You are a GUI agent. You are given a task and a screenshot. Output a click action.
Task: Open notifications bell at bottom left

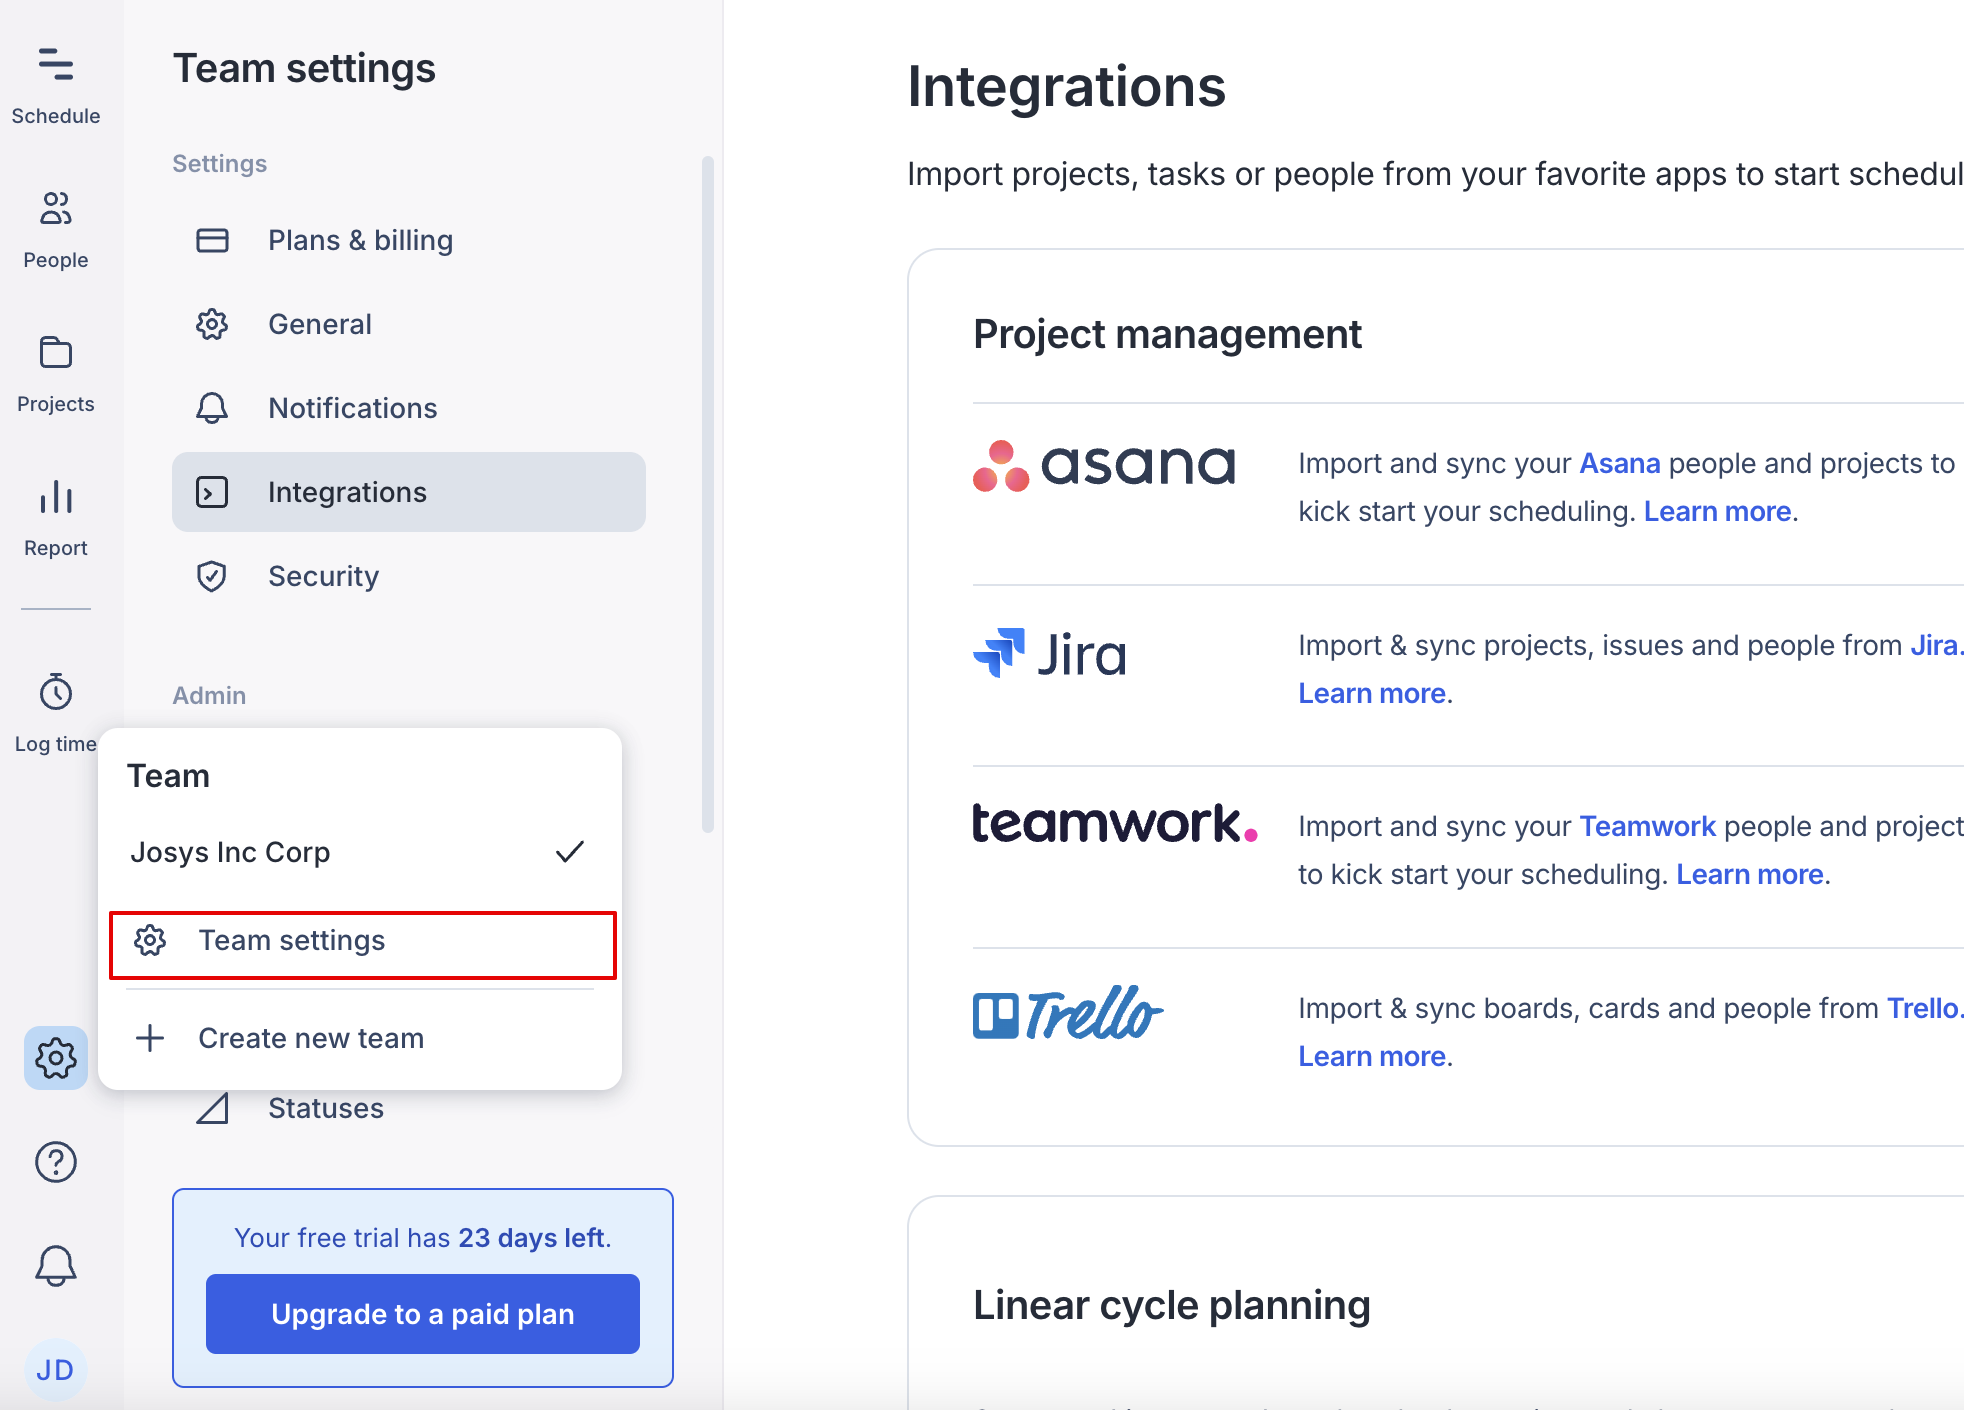(56, 1266)
